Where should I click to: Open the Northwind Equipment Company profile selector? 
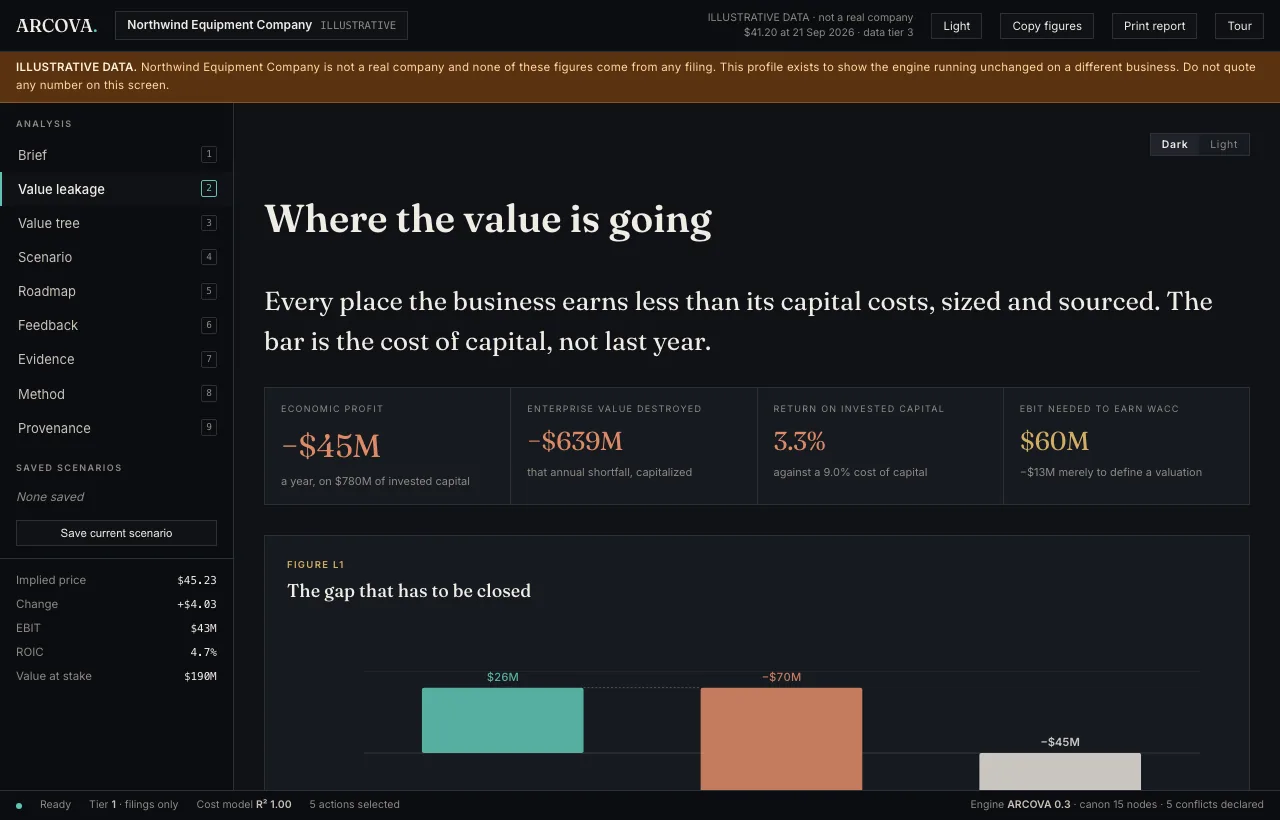click(261, 25)
